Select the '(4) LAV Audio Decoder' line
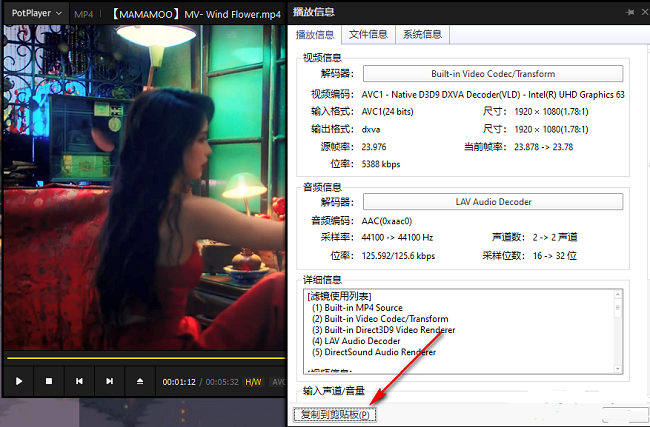650x427 pixels. click(x=356, y=341)
